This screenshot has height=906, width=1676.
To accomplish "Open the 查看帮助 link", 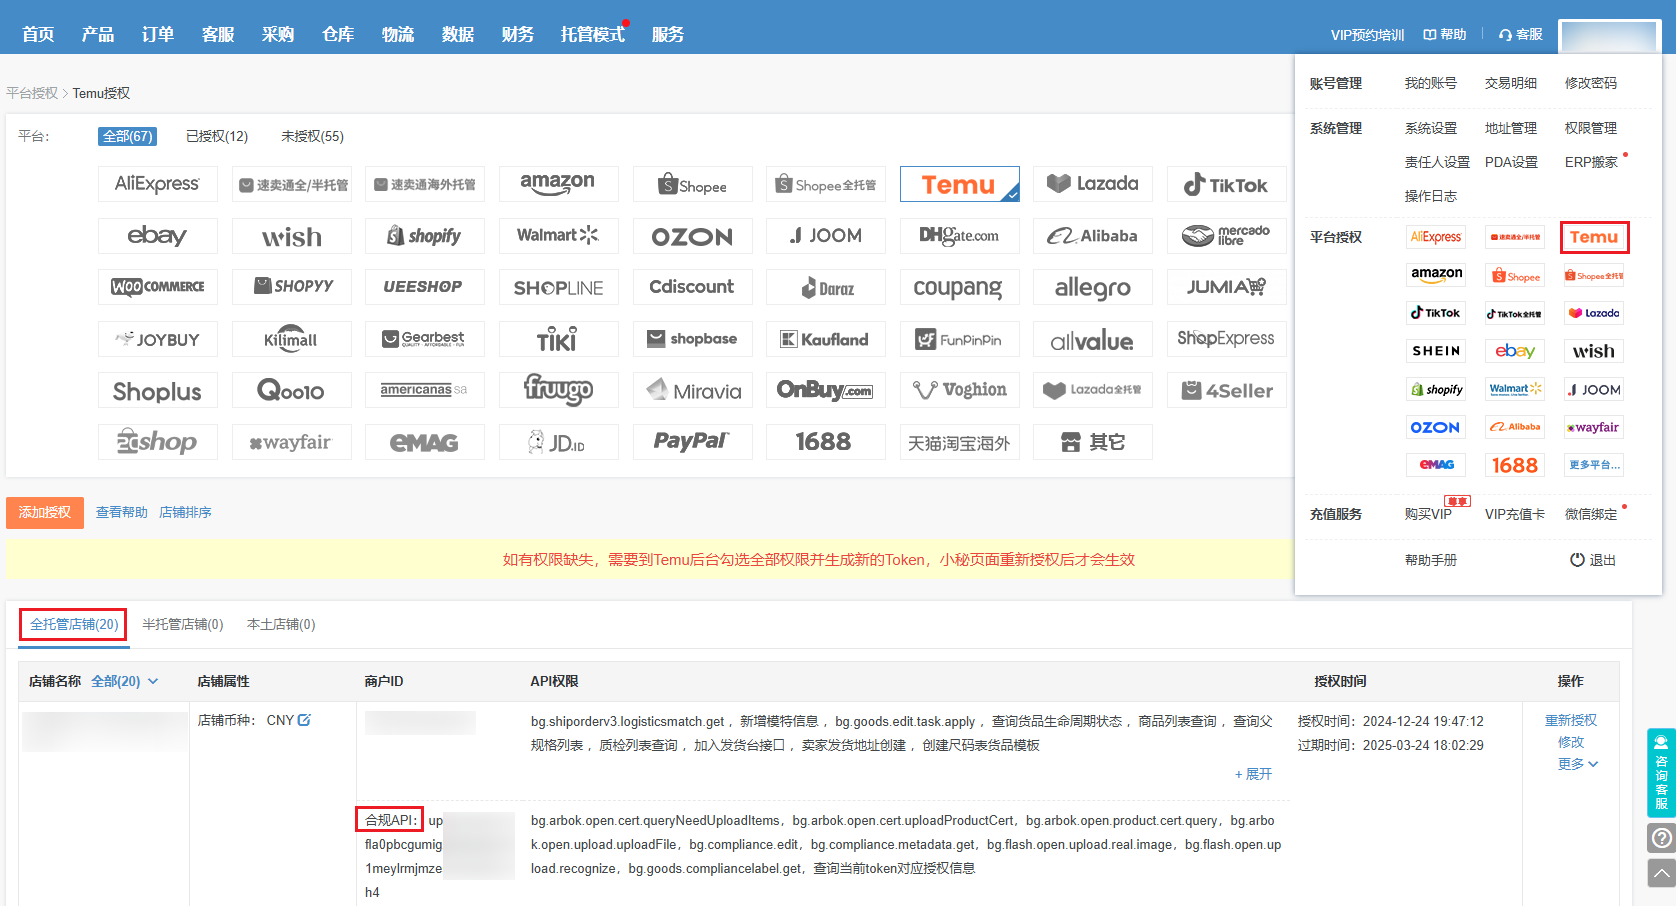I will (121, 512).
